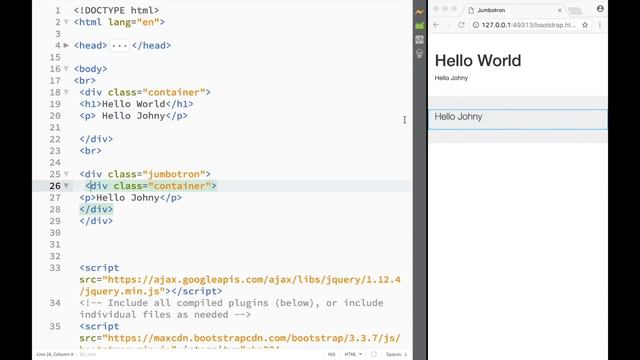Click the highlighted closing div on line 28

tap(96, 209)
